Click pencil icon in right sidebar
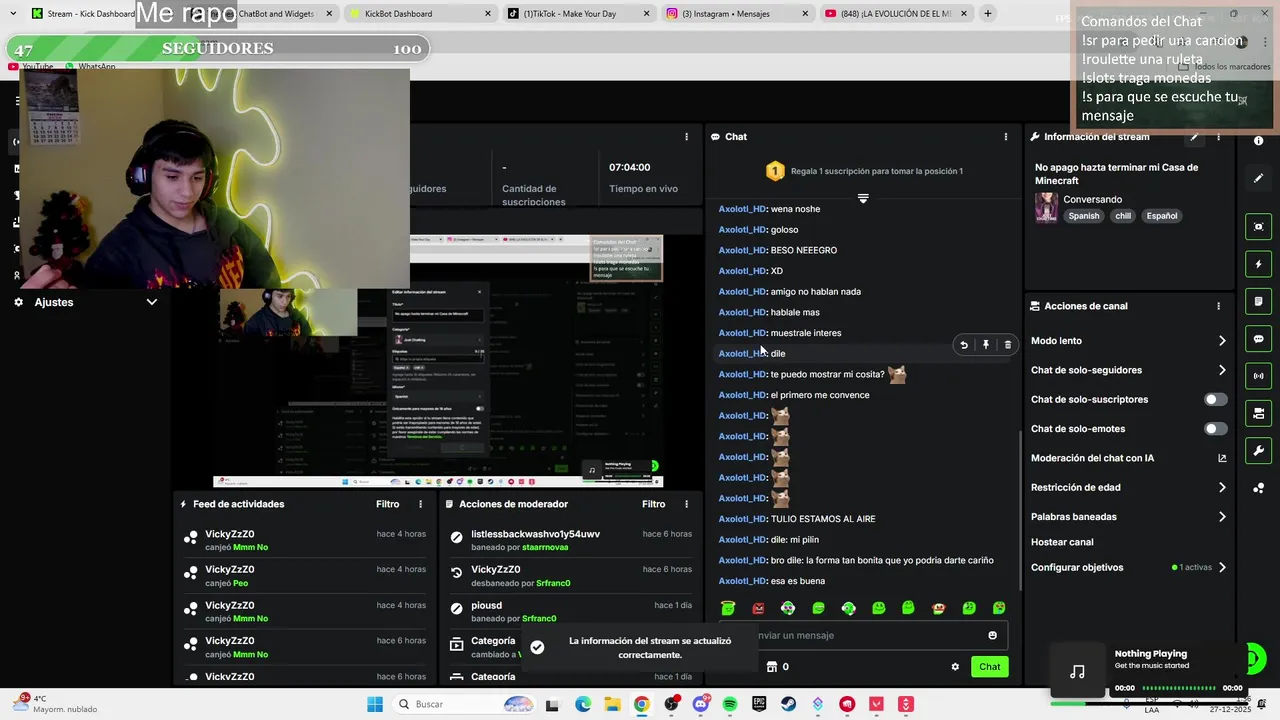The width and height of the screenshot is (1280, 720). [x=1258, y=178]
